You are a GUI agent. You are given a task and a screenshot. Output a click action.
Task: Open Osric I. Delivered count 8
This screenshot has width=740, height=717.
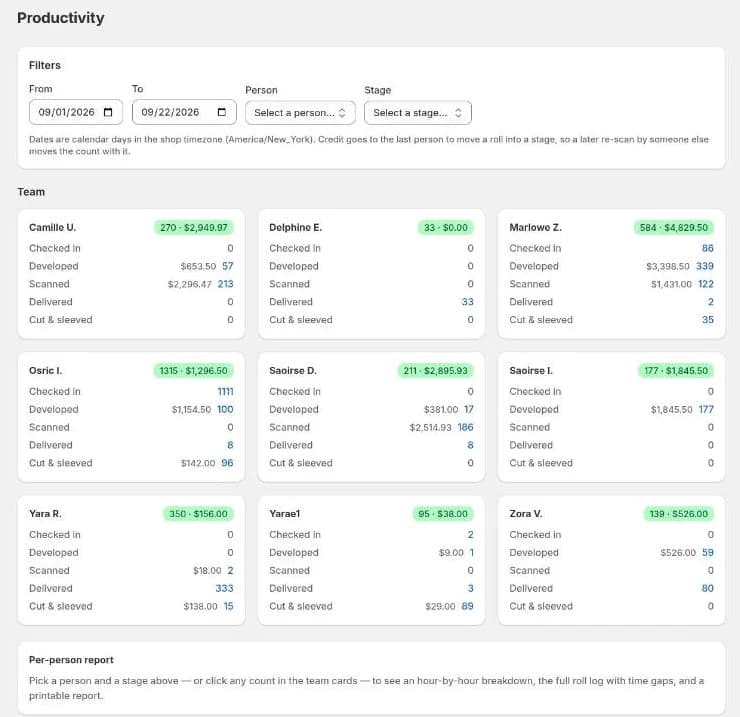230,446
